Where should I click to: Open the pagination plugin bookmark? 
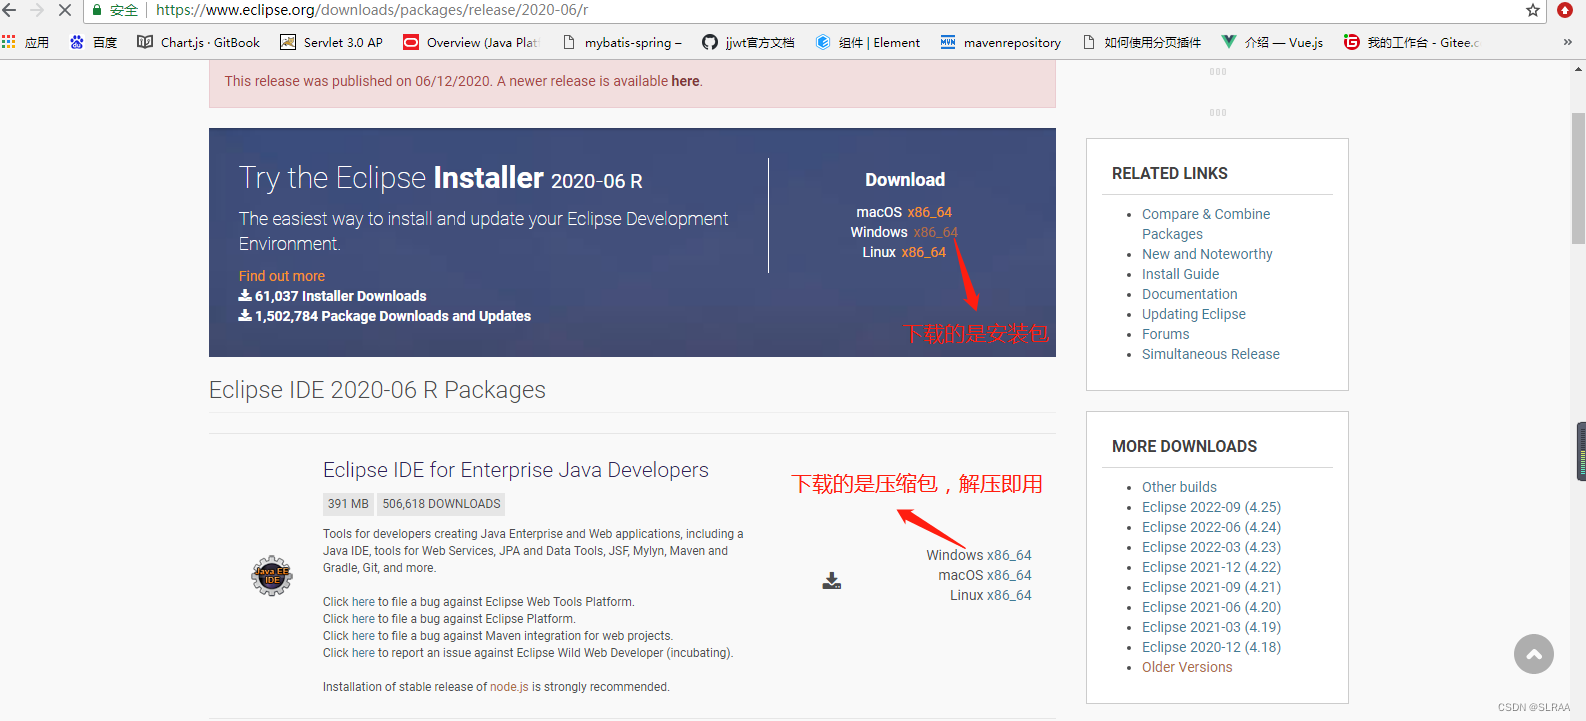coord(1142,42)
